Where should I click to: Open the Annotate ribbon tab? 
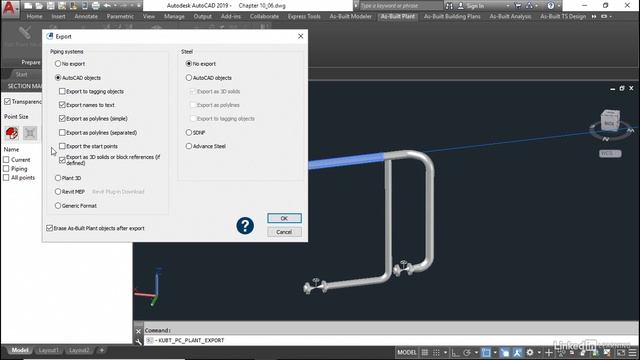tap(86, 16)
